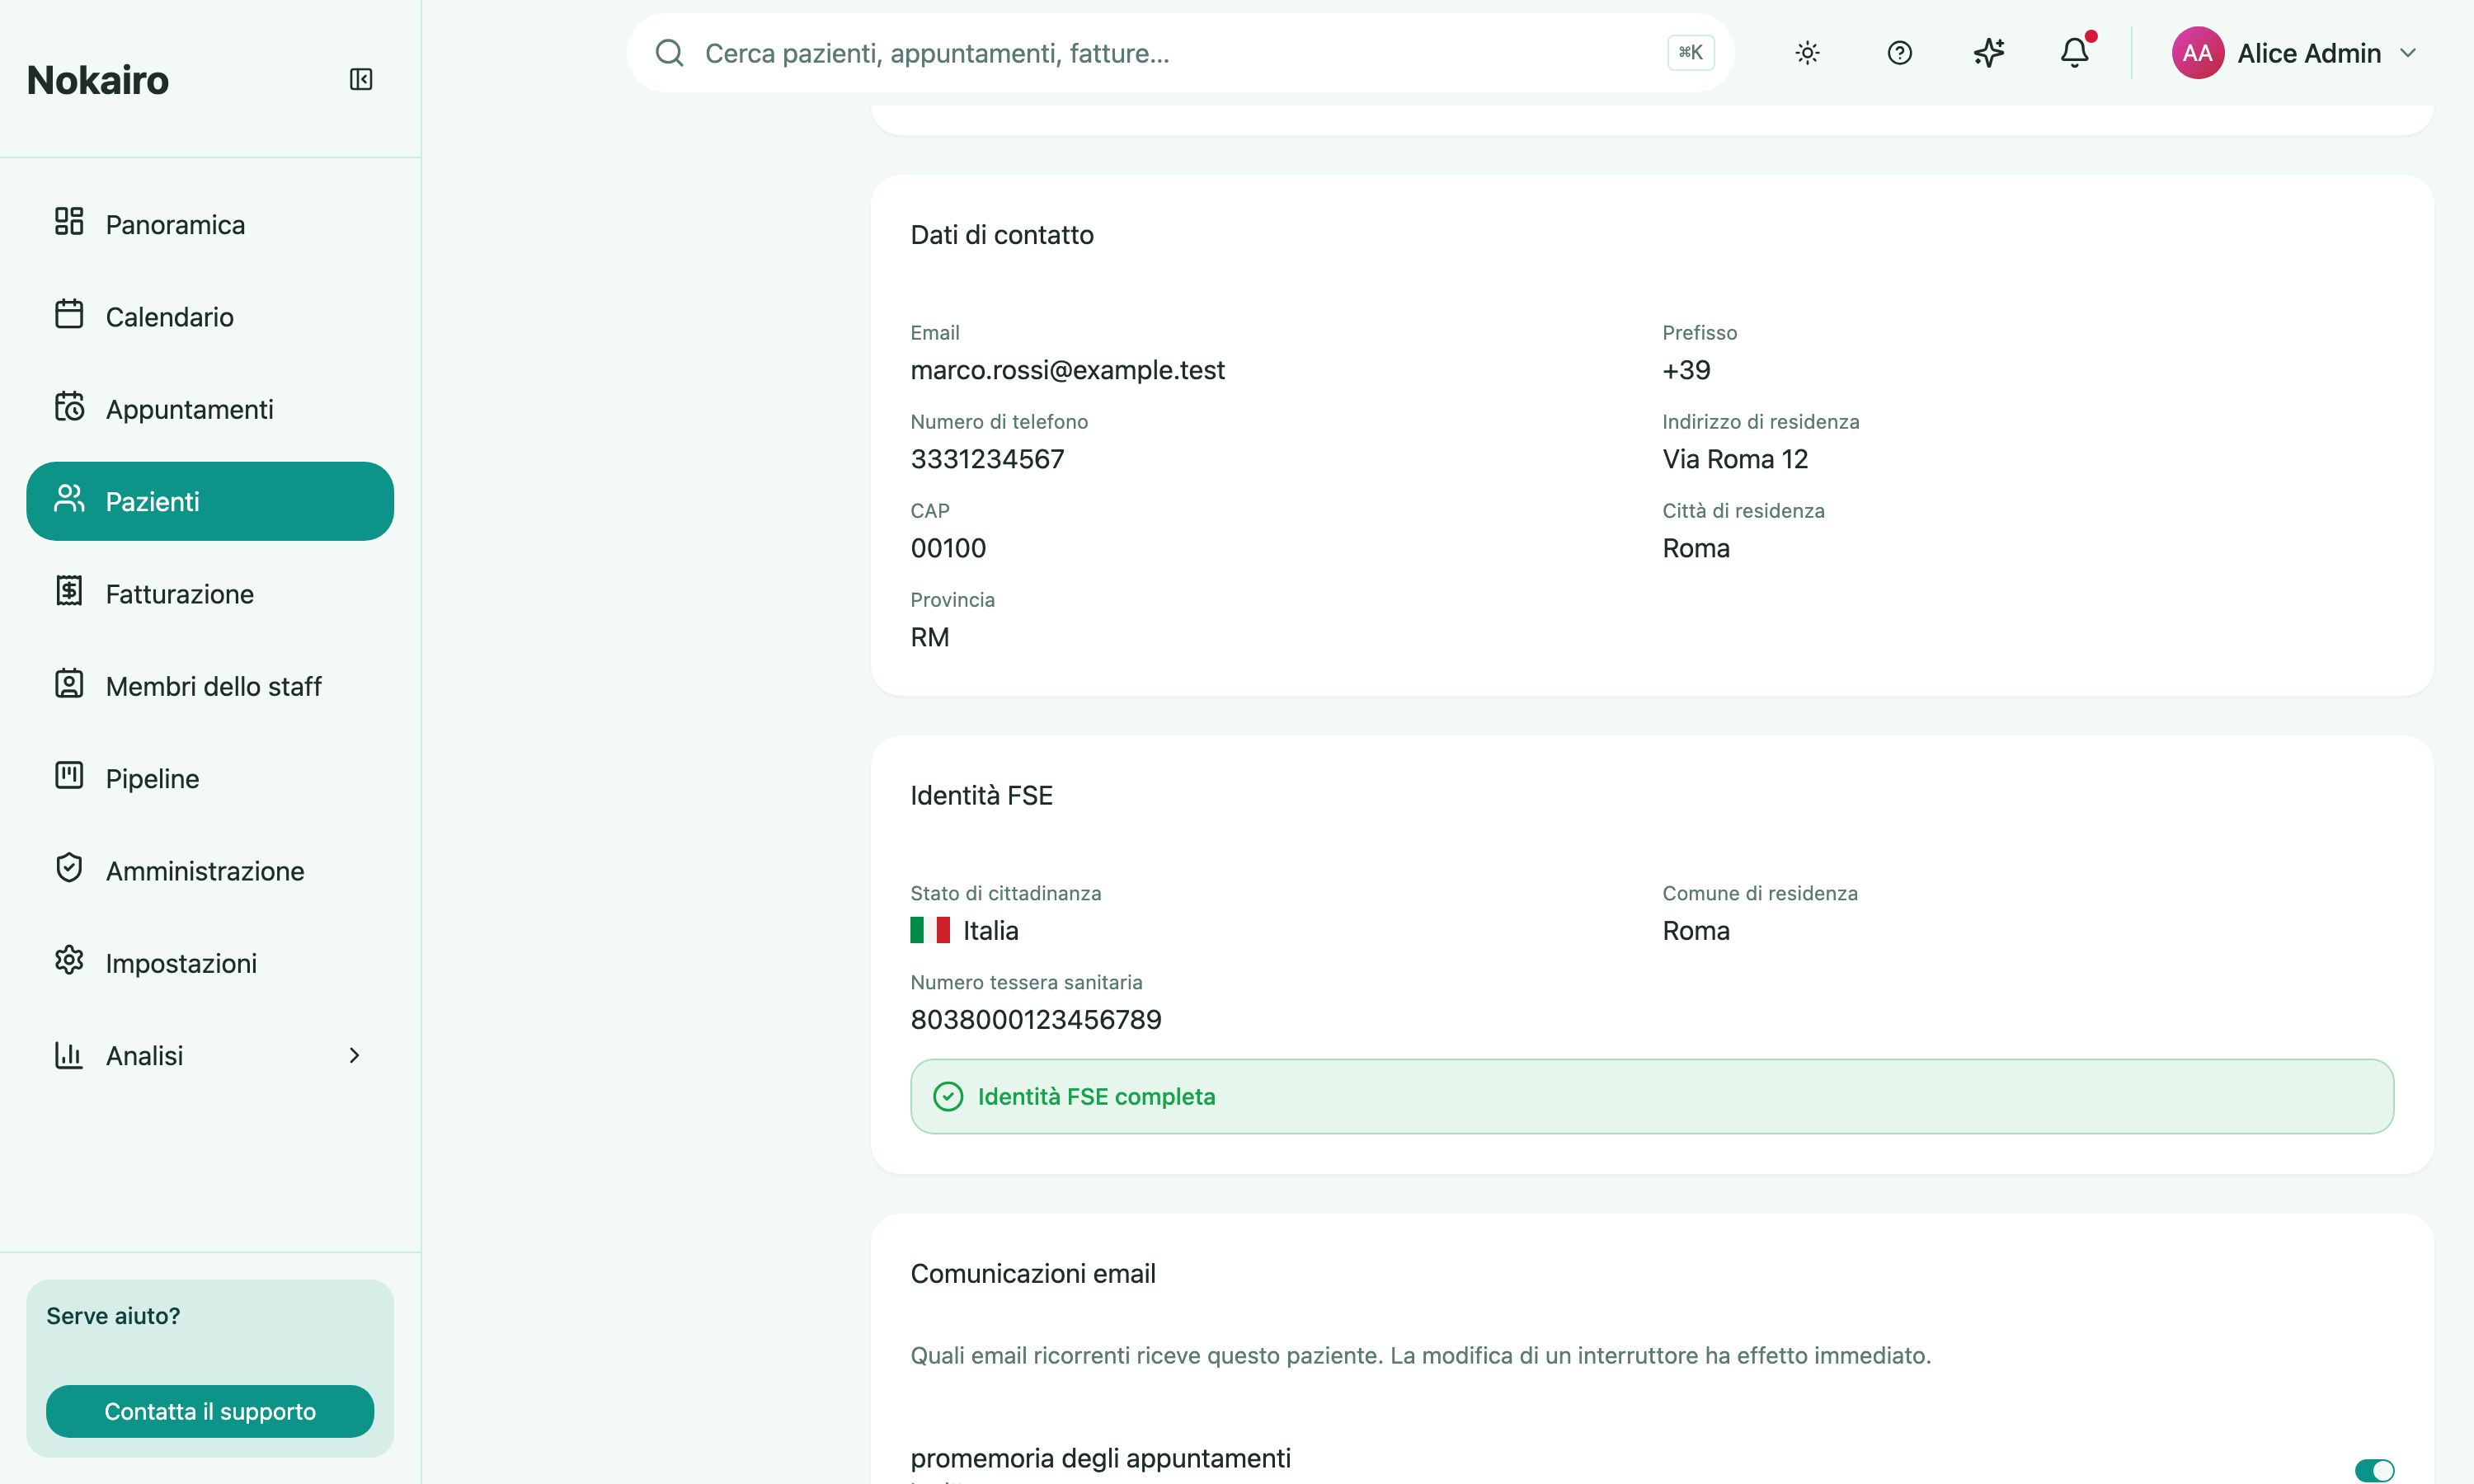Click citizenship value Italia
This screenshot has height=1484, width=2474.
[x=990, y=930]
